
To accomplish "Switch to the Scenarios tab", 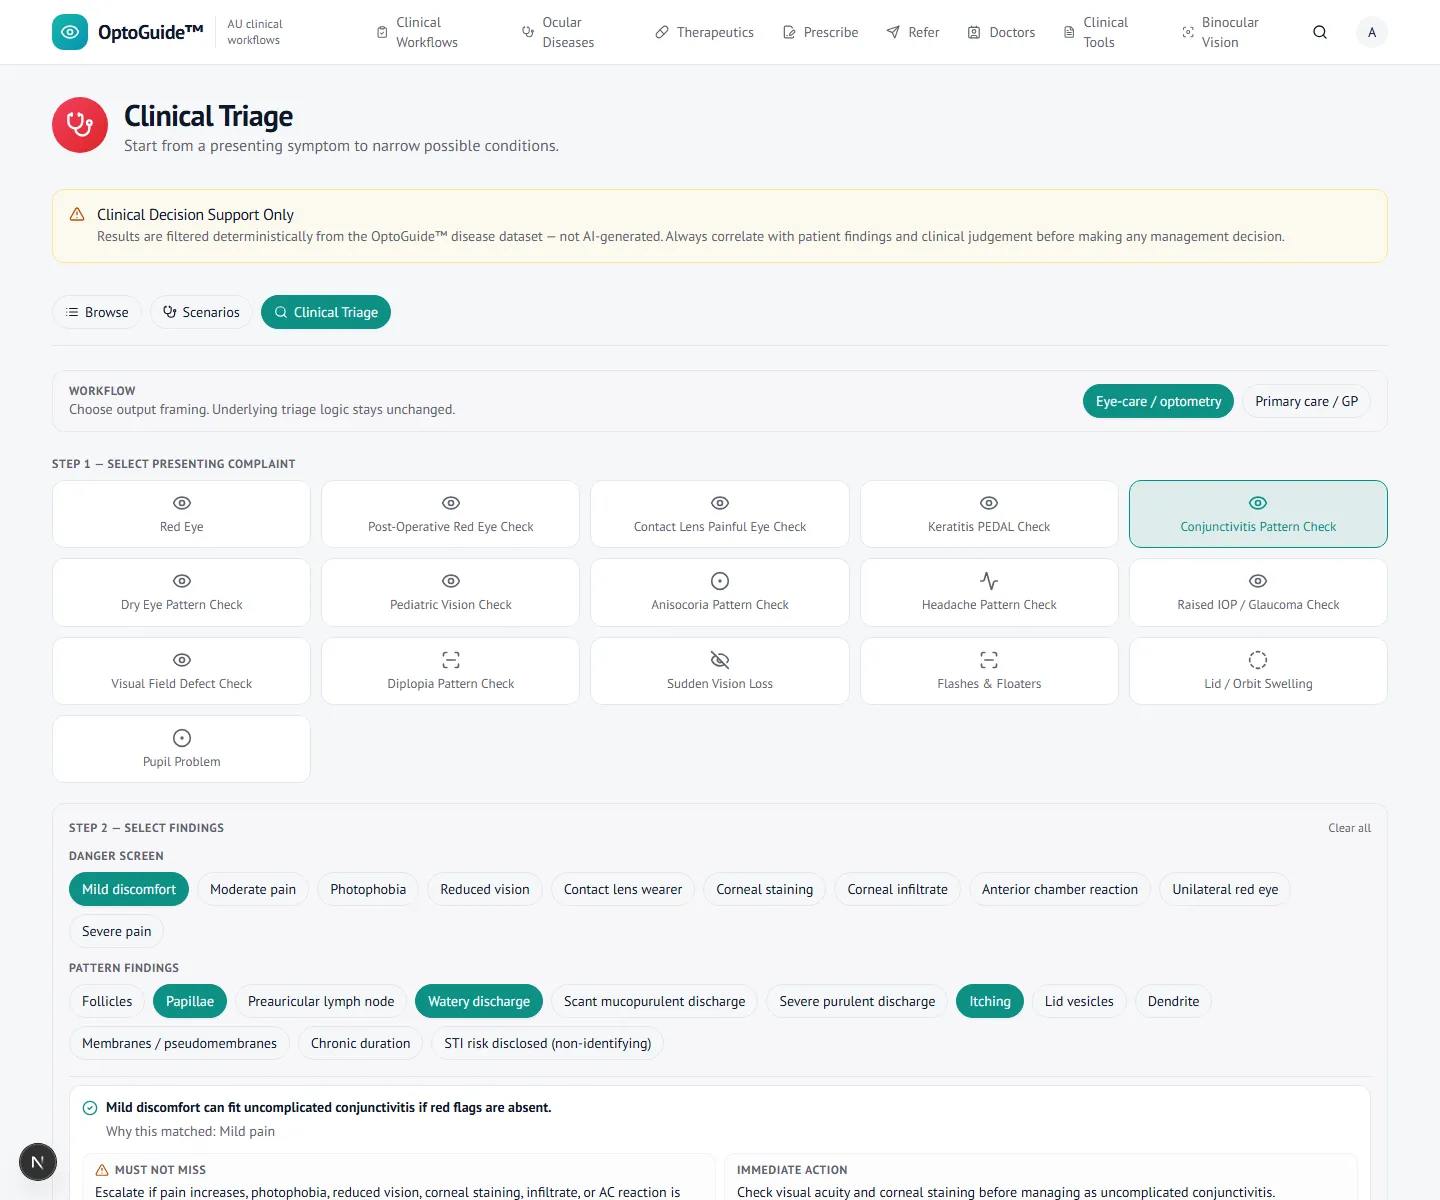I will pyautogui.click(x=201, y=312).
